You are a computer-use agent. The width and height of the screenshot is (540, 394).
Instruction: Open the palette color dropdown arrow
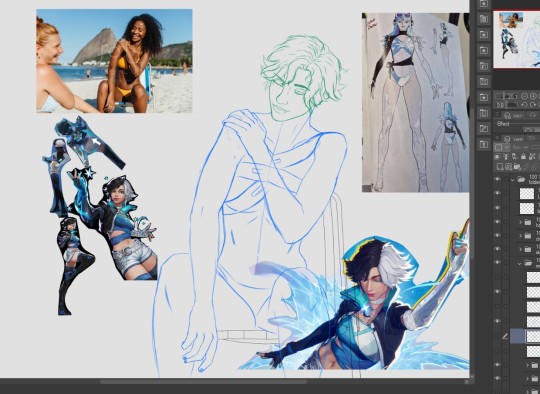507,147
